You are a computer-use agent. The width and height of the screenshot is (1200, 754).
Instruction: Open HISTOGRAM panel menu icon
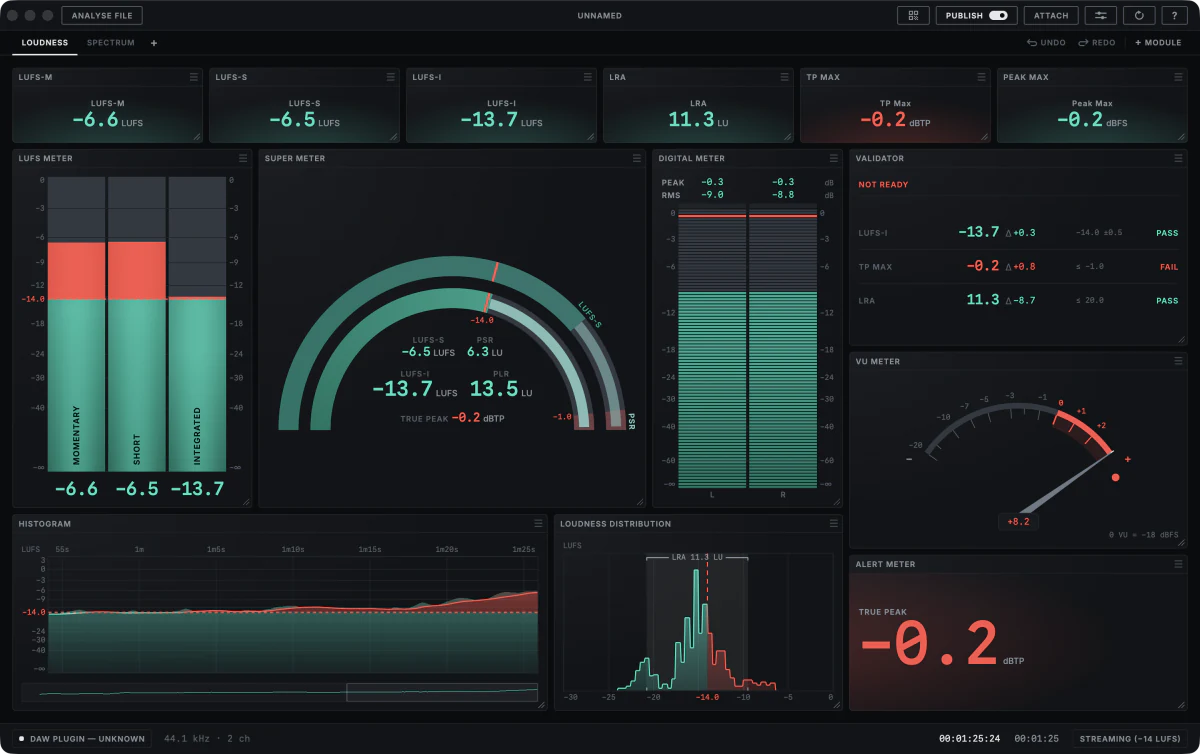coord(538,523)
